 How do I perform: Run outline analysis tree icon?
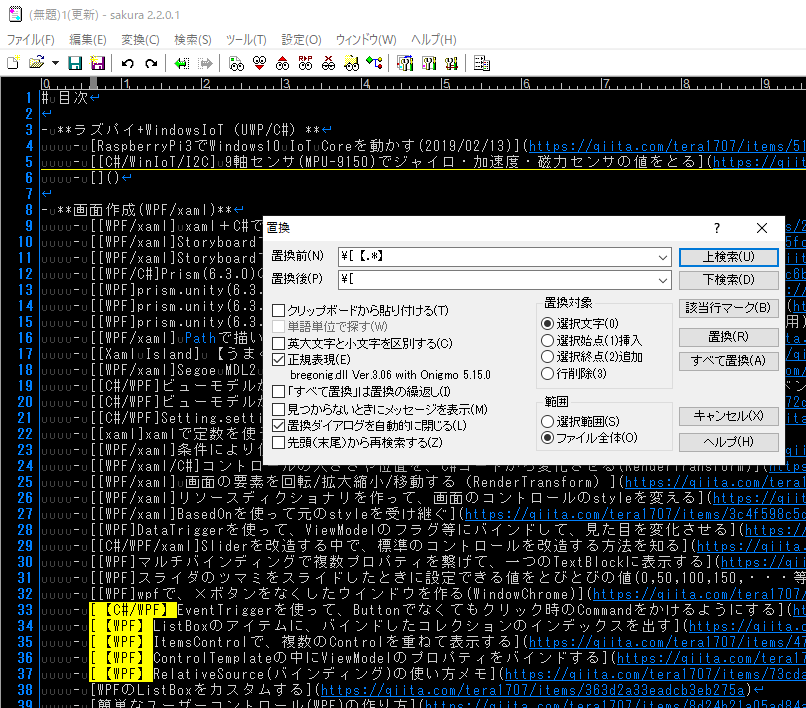click(374, 63)
